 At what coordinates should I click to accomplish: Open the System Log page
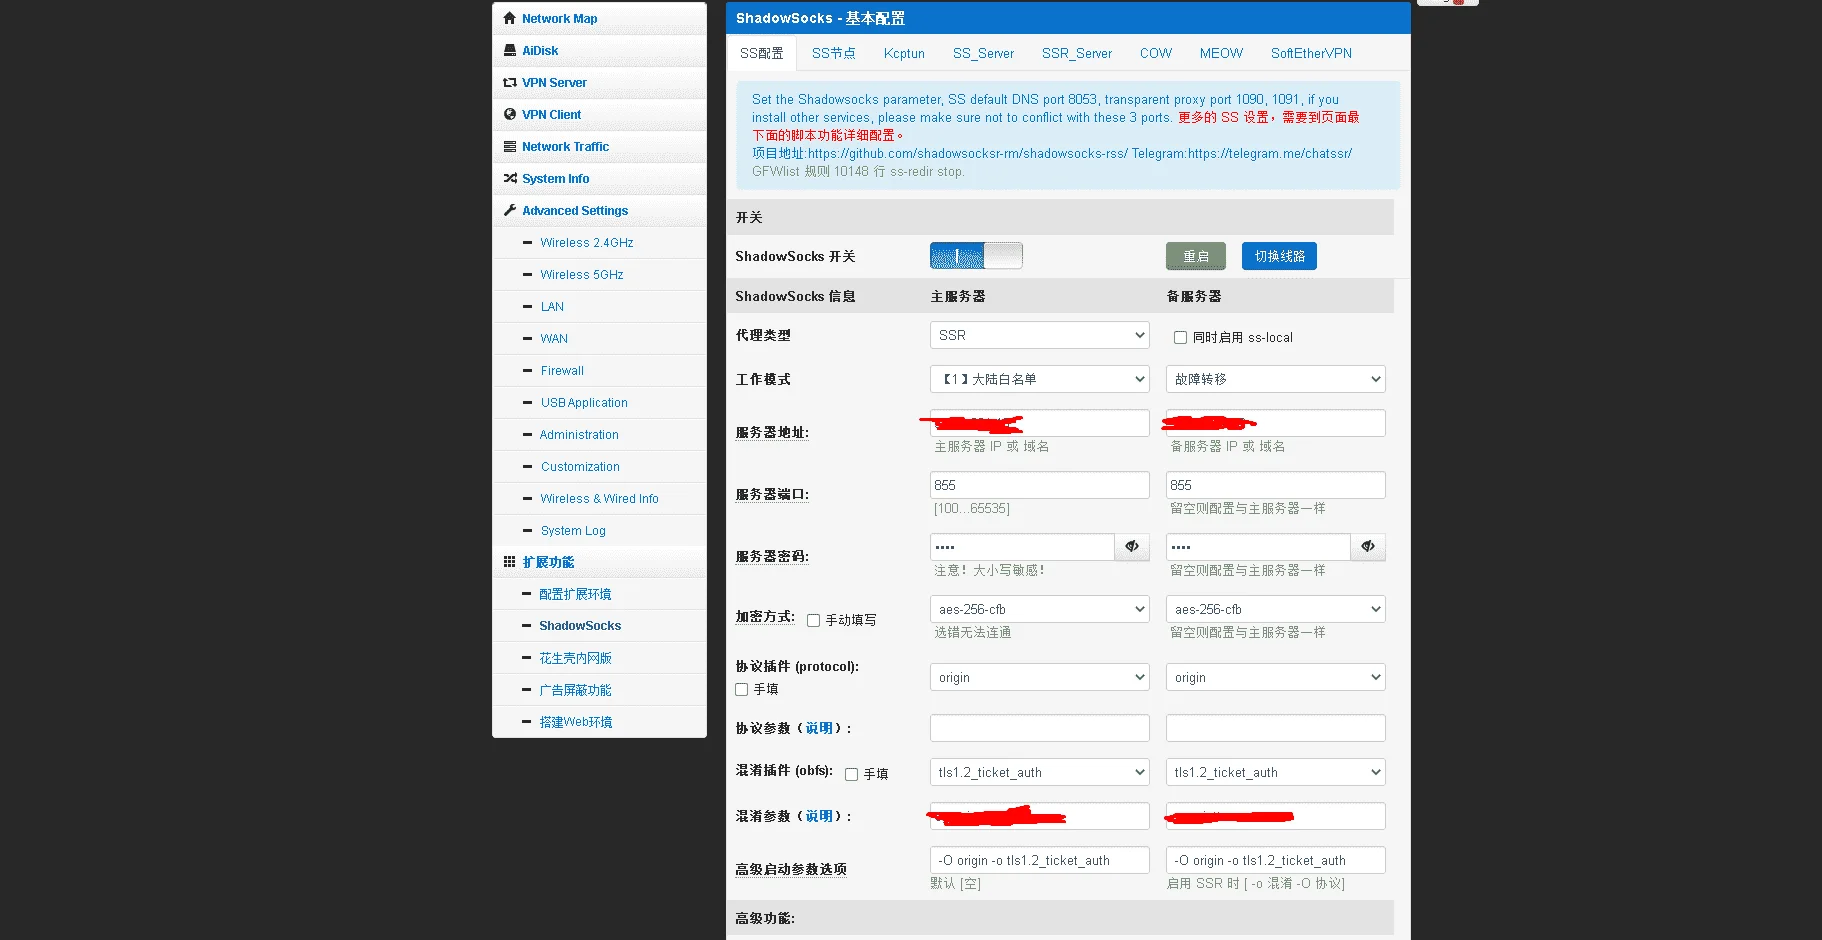(x=573, y=530)
